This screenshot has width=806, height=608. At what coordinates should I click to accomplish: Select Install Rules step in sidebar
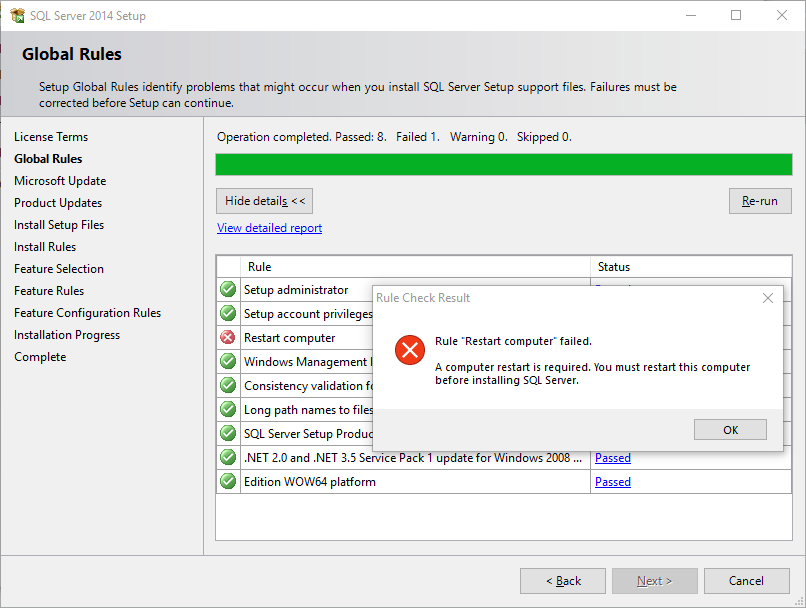(45, 247)
